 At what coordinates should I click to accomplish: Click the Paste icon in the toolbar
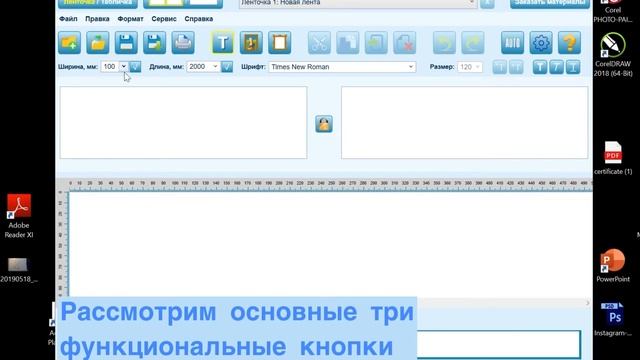pyautogui.click(x=376, y=42)
